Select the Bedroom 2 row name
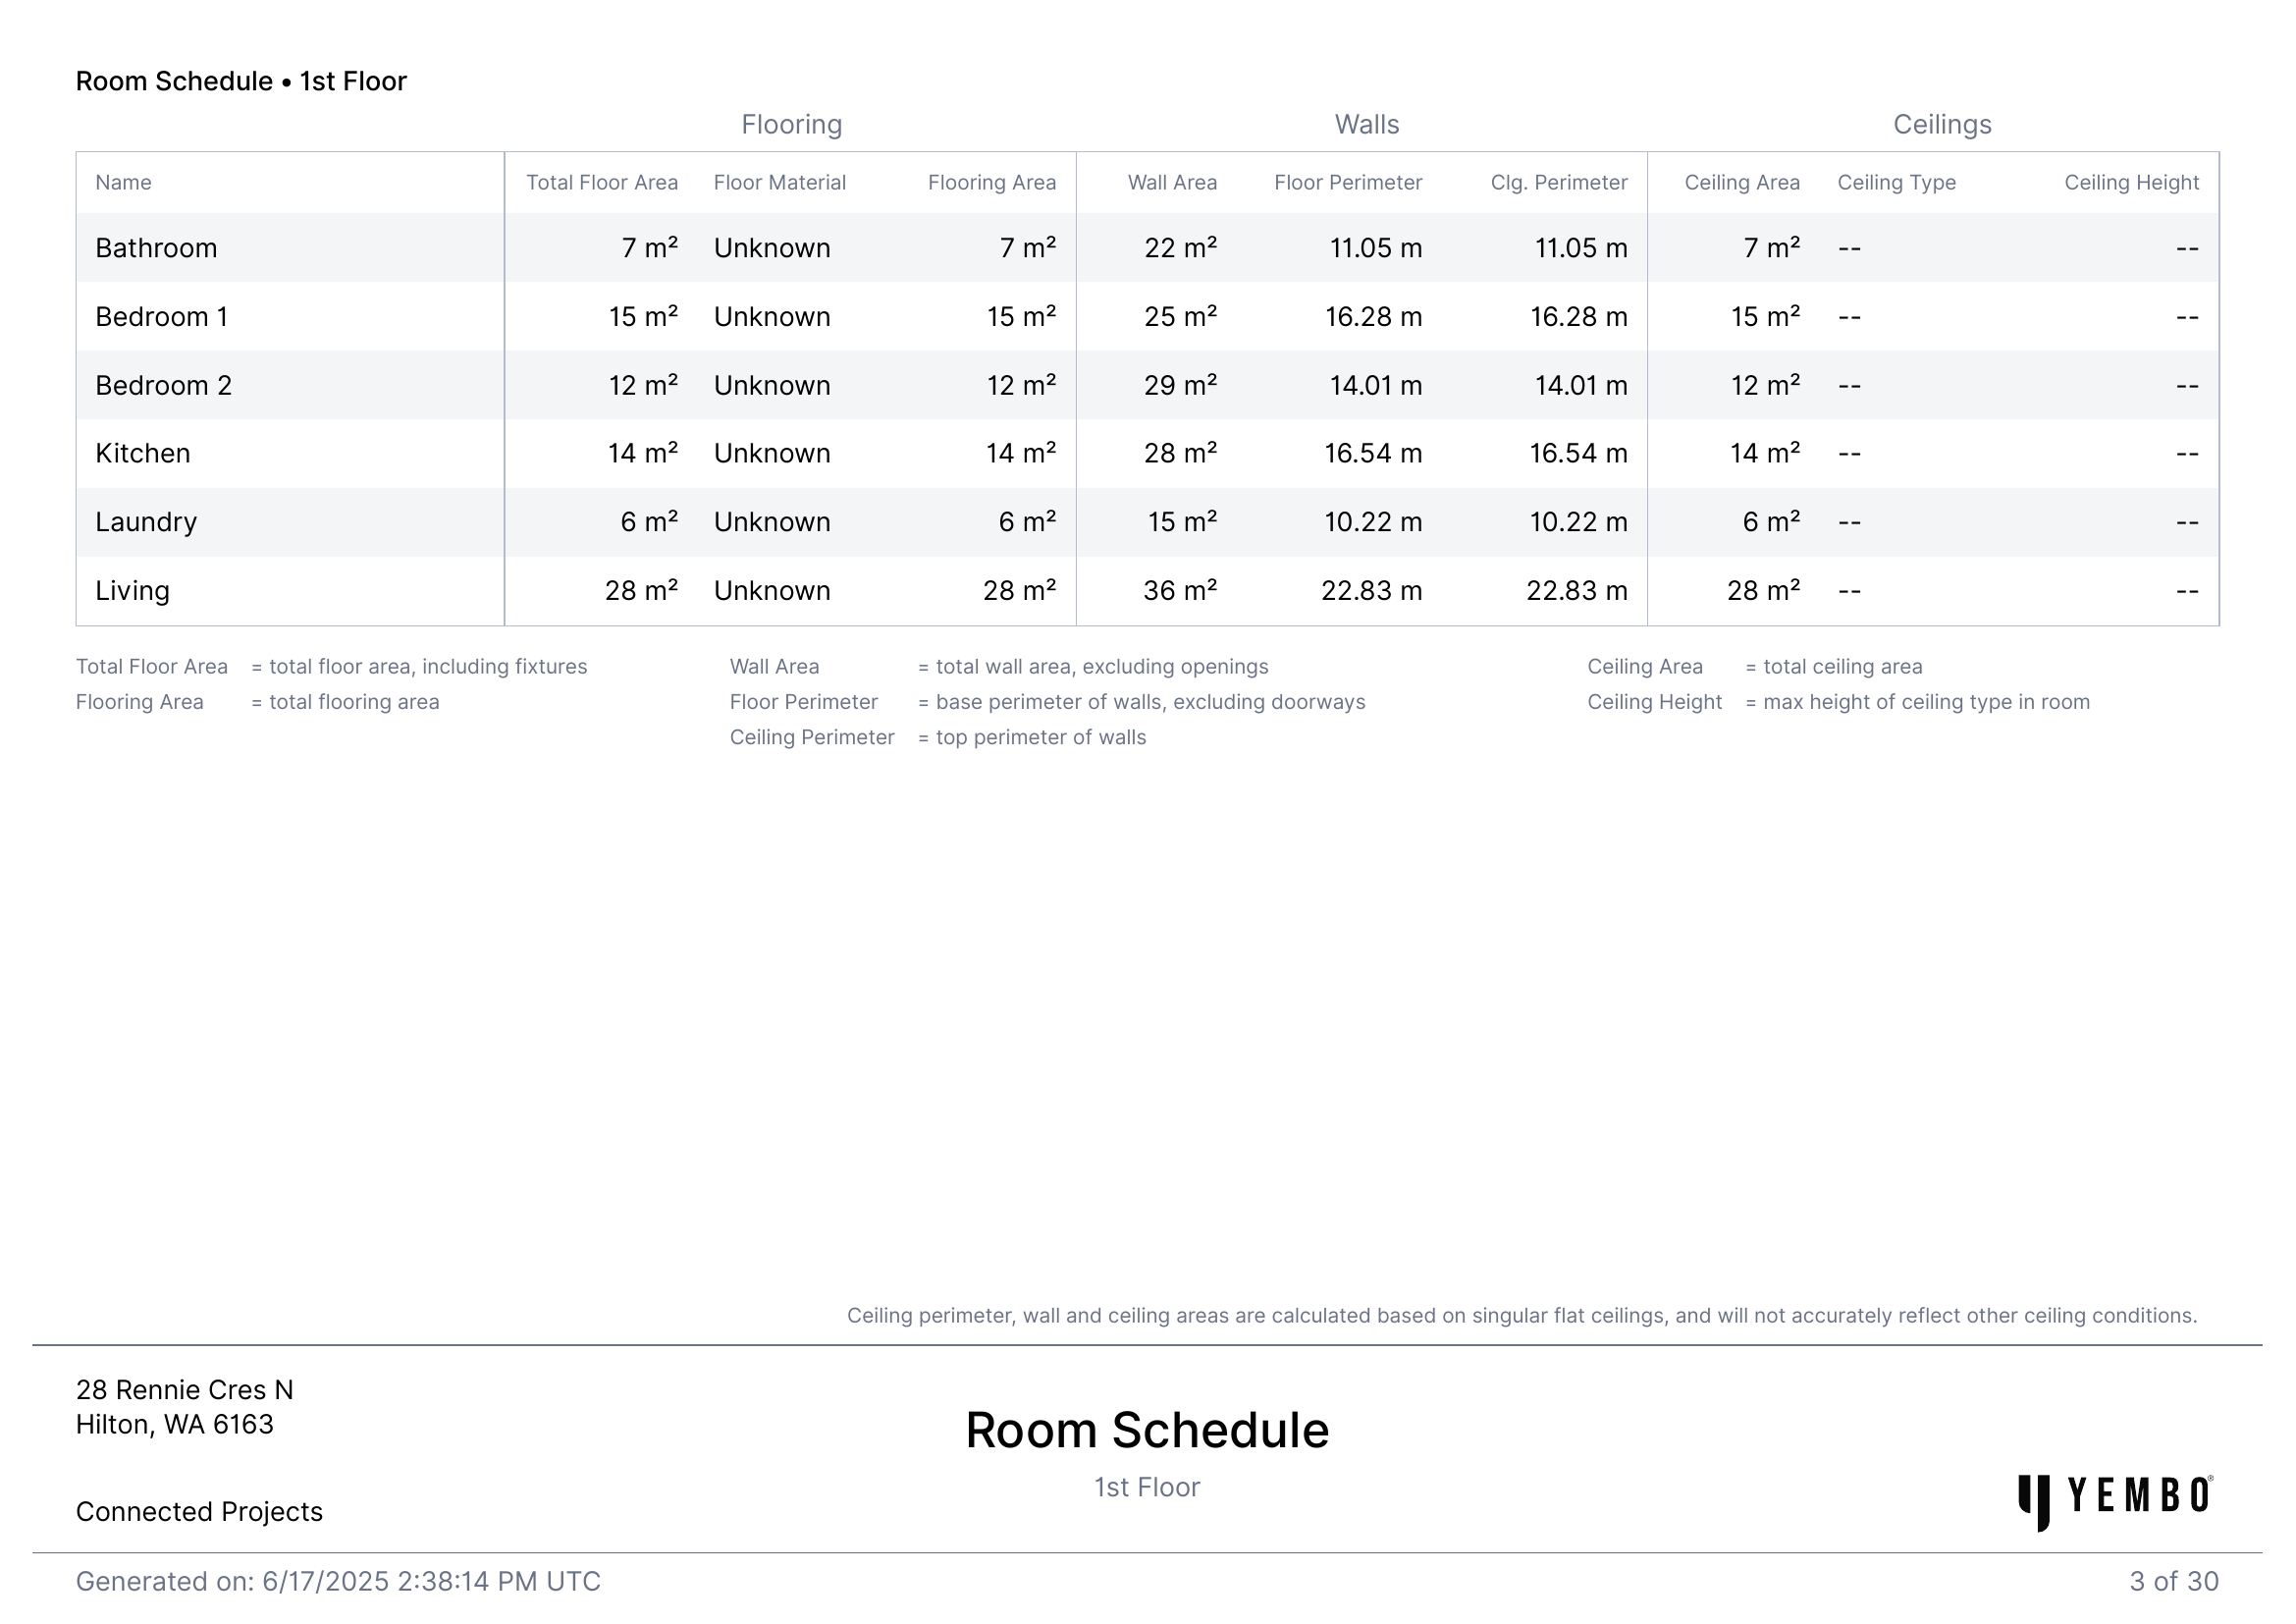The height and width of the screenshot is (1624, 2296). pyautogui.click(x=163, y=385)
